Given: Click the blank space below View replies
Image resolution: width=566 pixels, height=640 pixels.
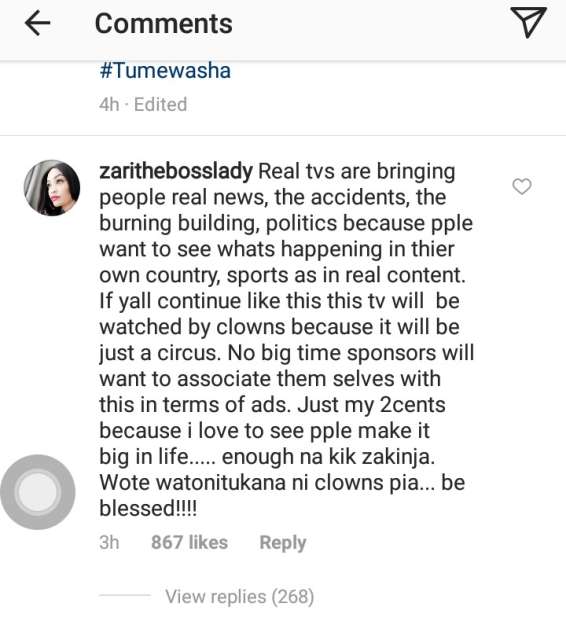Looking at the screenshot, I should coord(283,624).
